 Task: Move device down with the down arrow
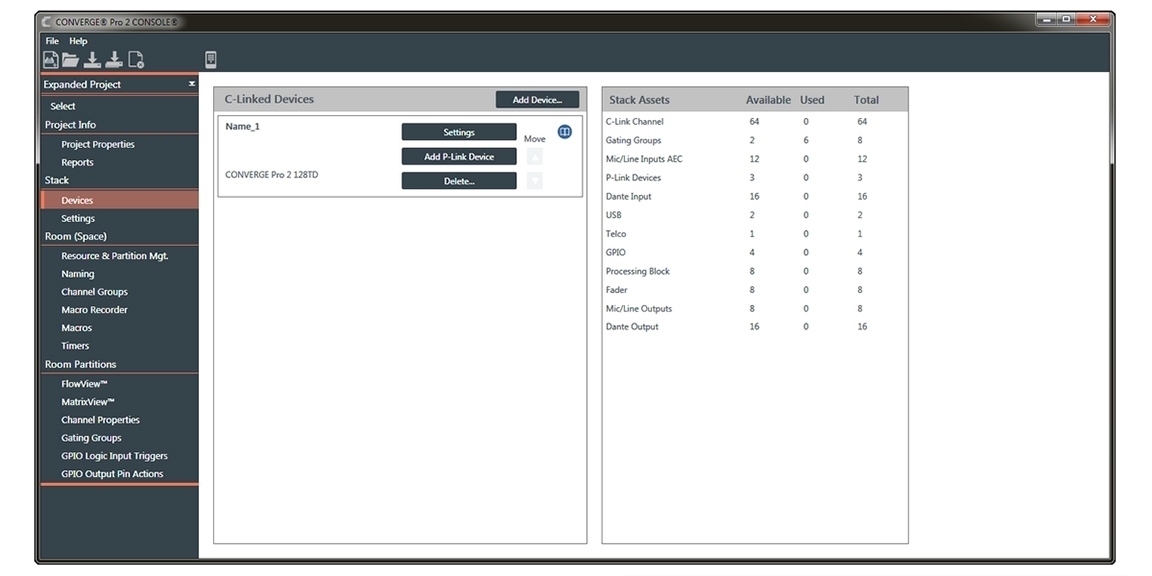535,181
